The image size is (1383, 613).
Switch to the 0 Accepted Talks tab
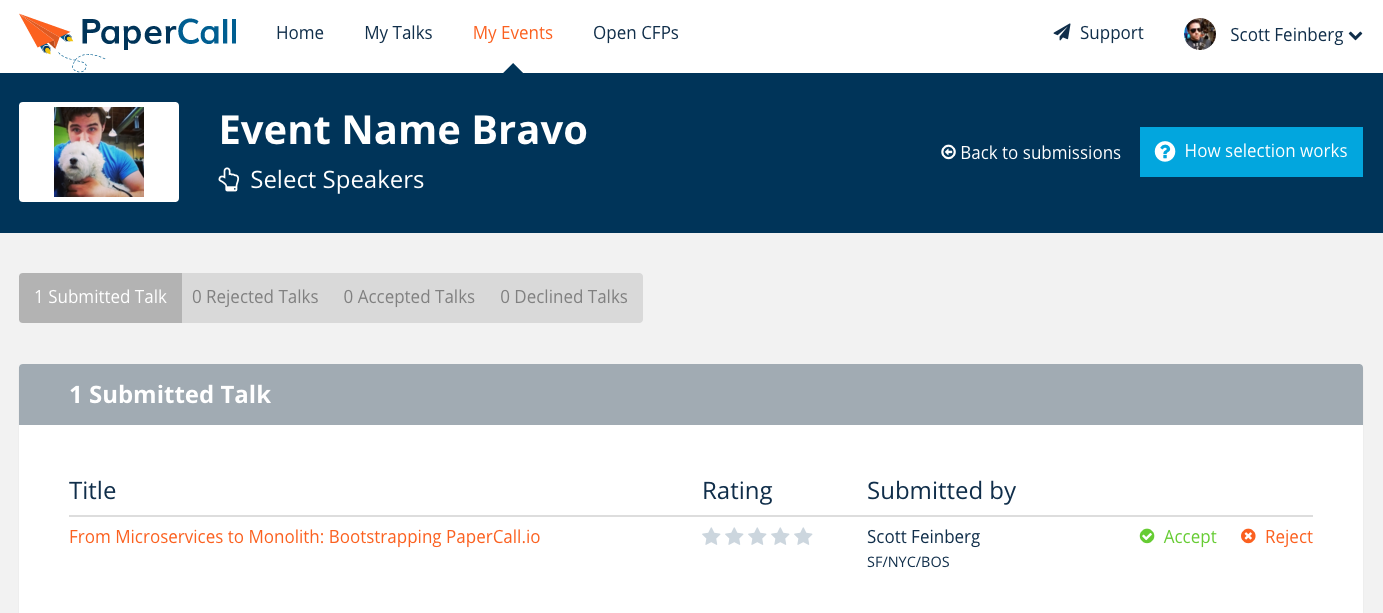409,297
